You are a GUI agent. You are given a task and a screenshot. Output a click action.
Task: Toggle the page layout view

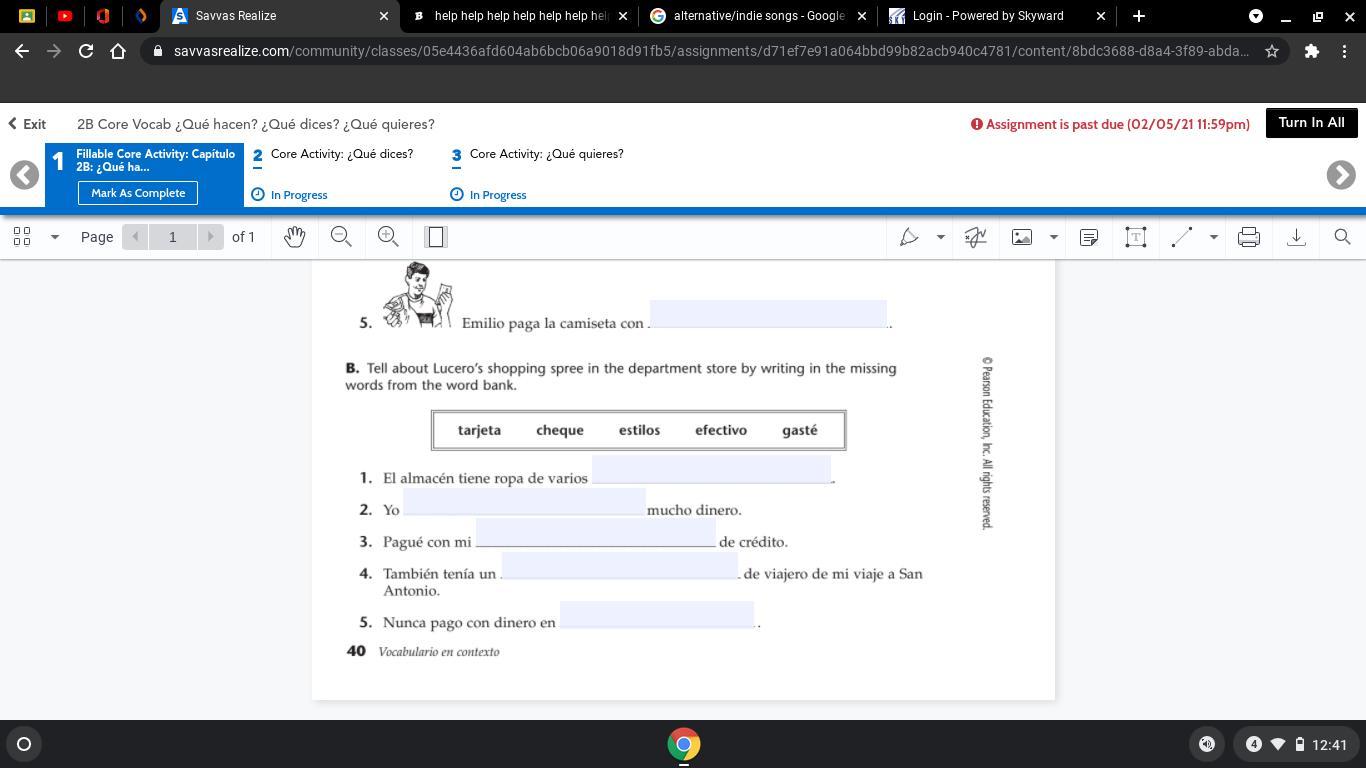[435, 237]
